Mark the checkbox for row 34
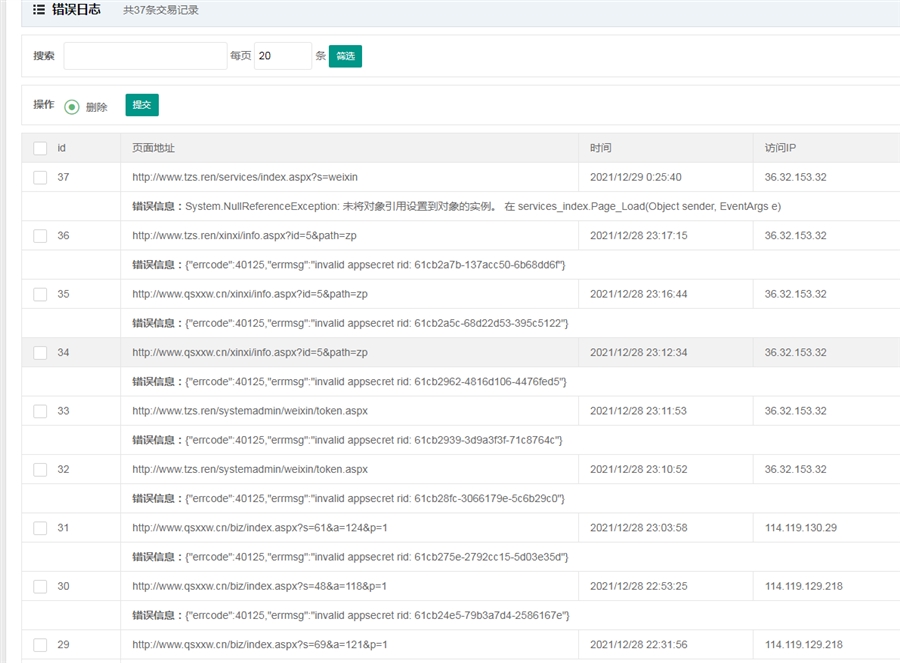Image resolution: width=900 pixels, height=663 pixels. 40,353
